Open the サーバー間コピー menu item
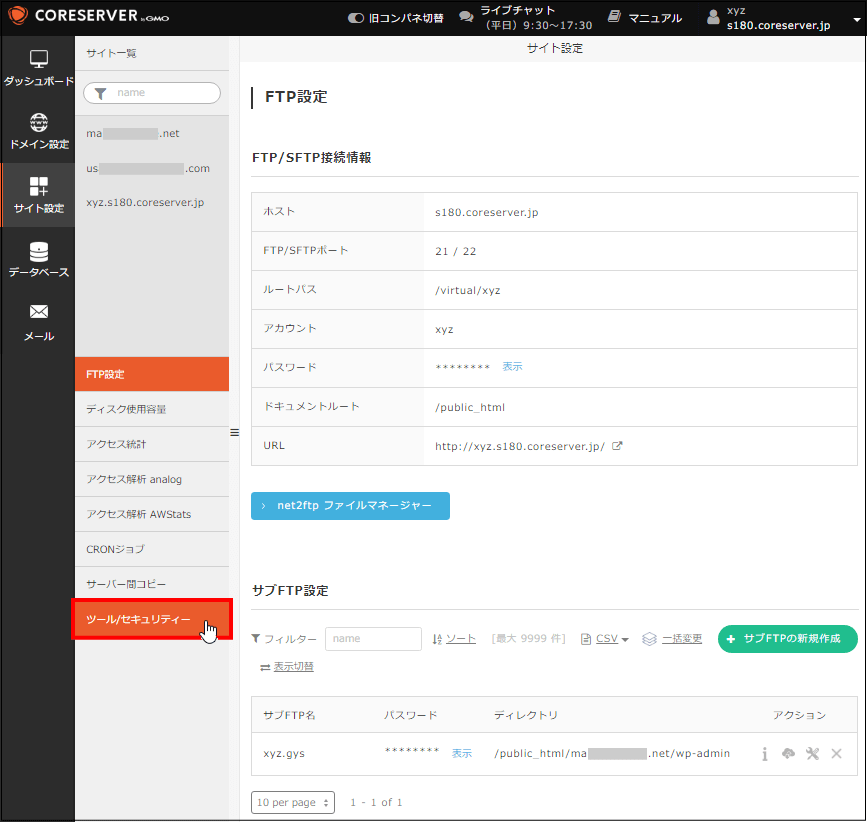This screenshot has height=822, width=867. [x=152, y=584]
